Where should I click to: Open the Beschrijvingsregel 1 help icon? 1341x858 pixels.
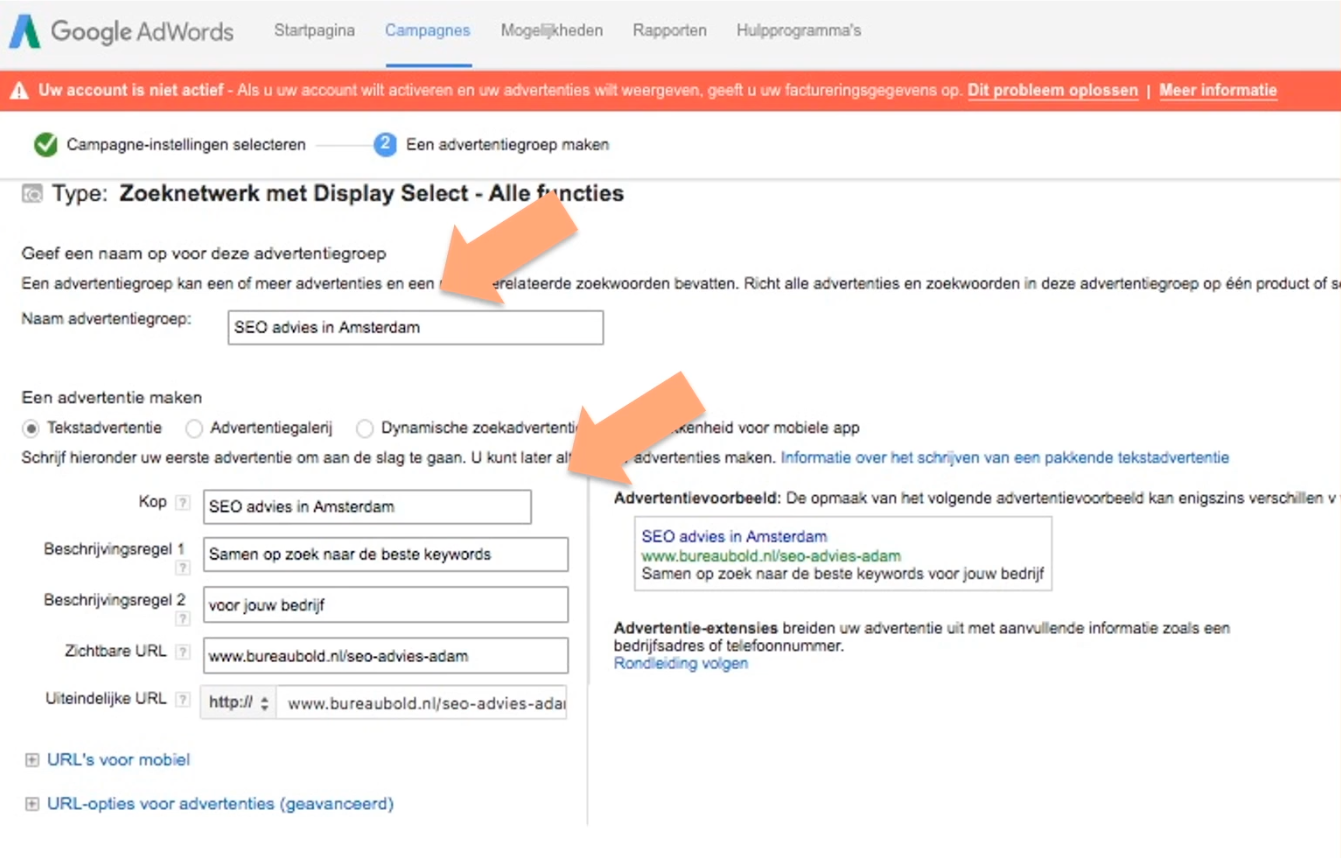tap(182, 568)
